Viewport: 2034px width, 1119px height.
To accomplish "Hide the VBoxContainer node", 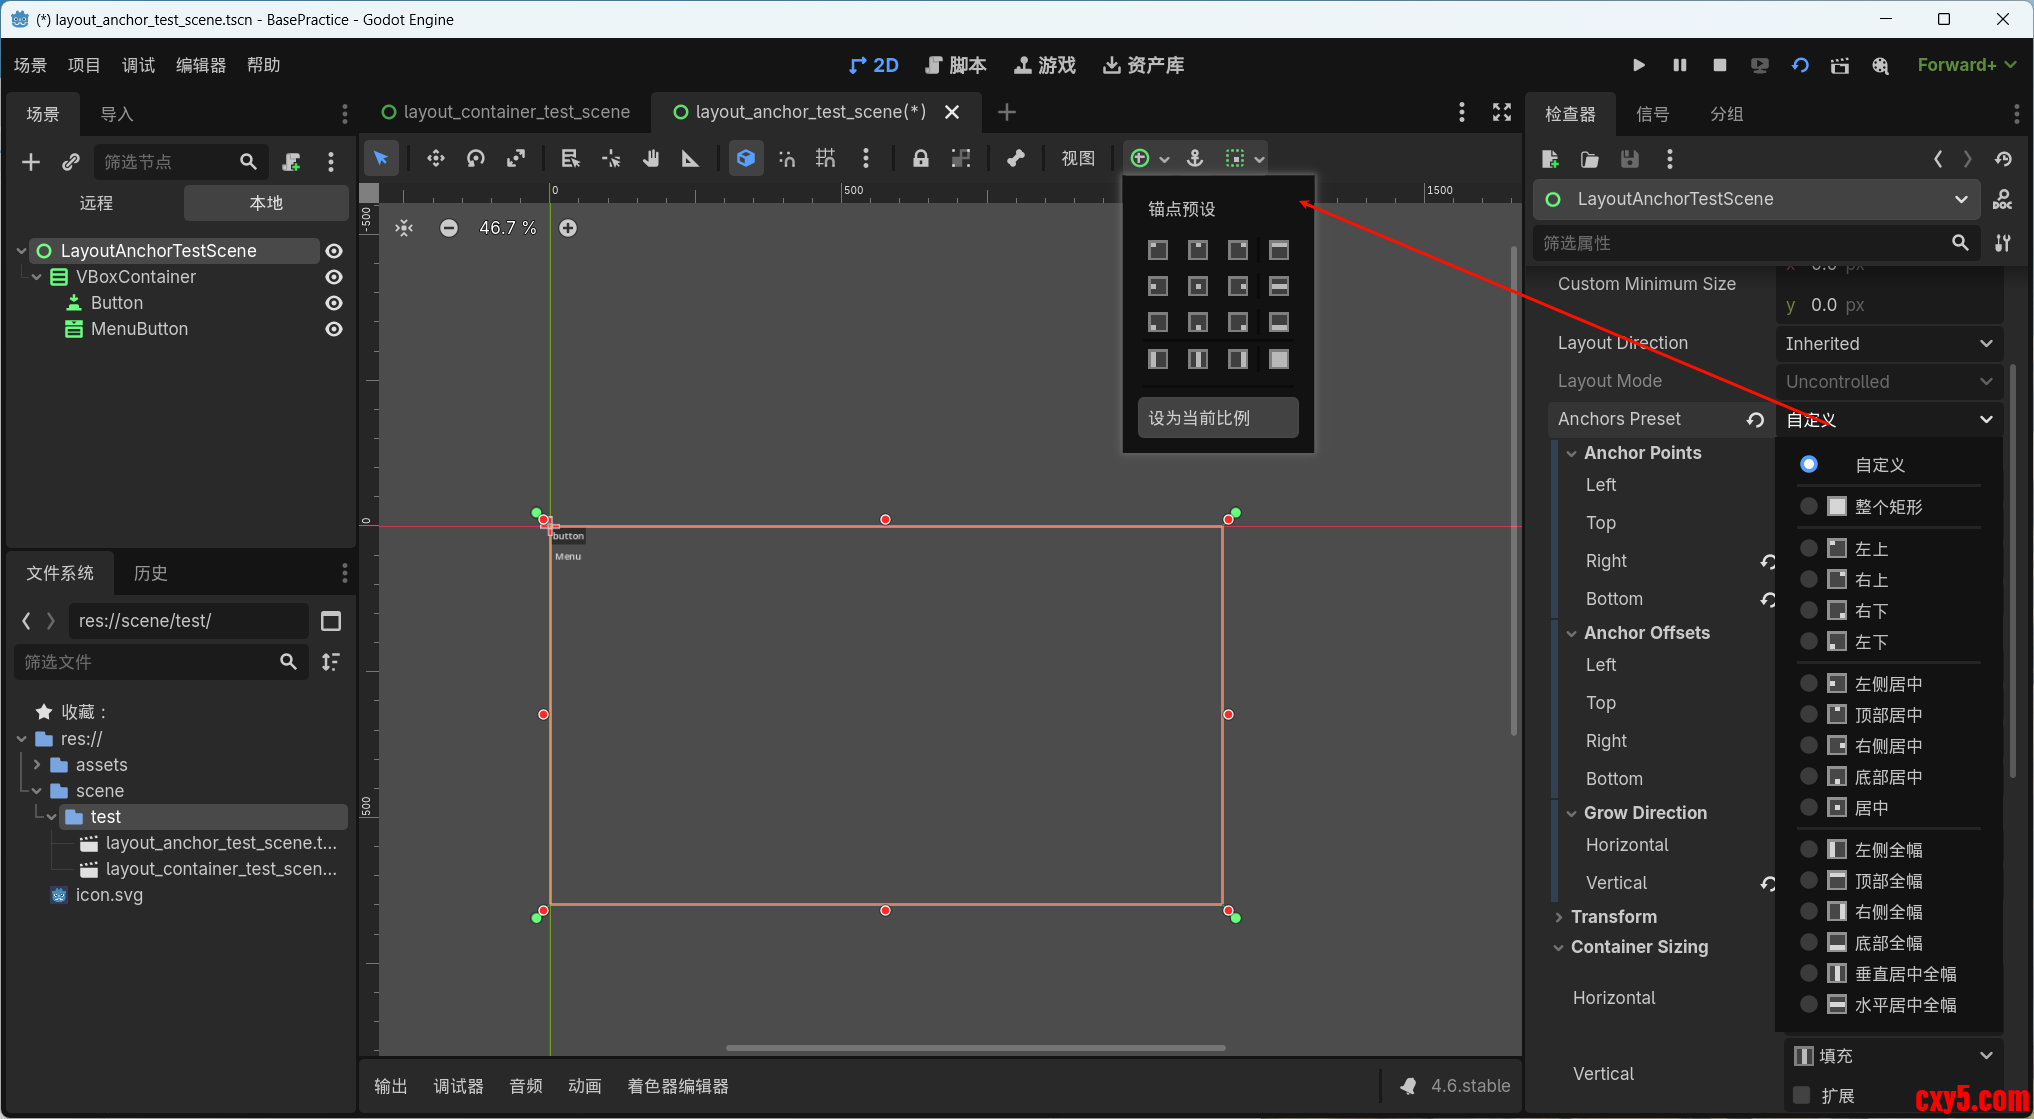I will [x=334, y=277].
